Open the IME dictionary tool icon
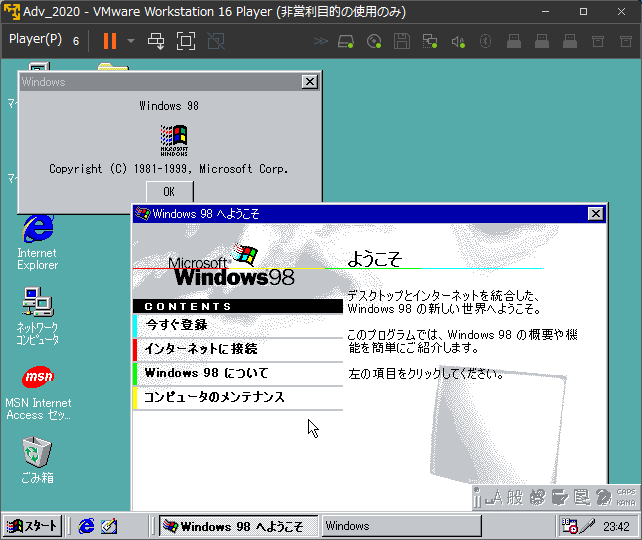The image size is (642, 540). (560, 498)
